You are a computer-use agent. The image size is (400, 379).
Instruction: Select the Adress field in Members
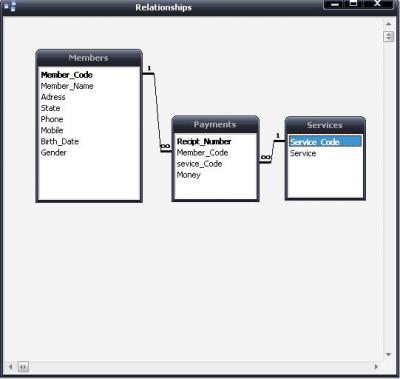pos(53,97)
